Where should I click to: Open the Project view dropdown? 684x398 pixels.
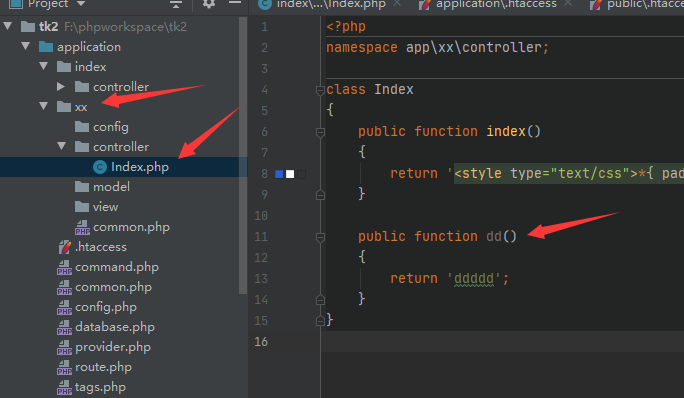(x=81, y=3)
